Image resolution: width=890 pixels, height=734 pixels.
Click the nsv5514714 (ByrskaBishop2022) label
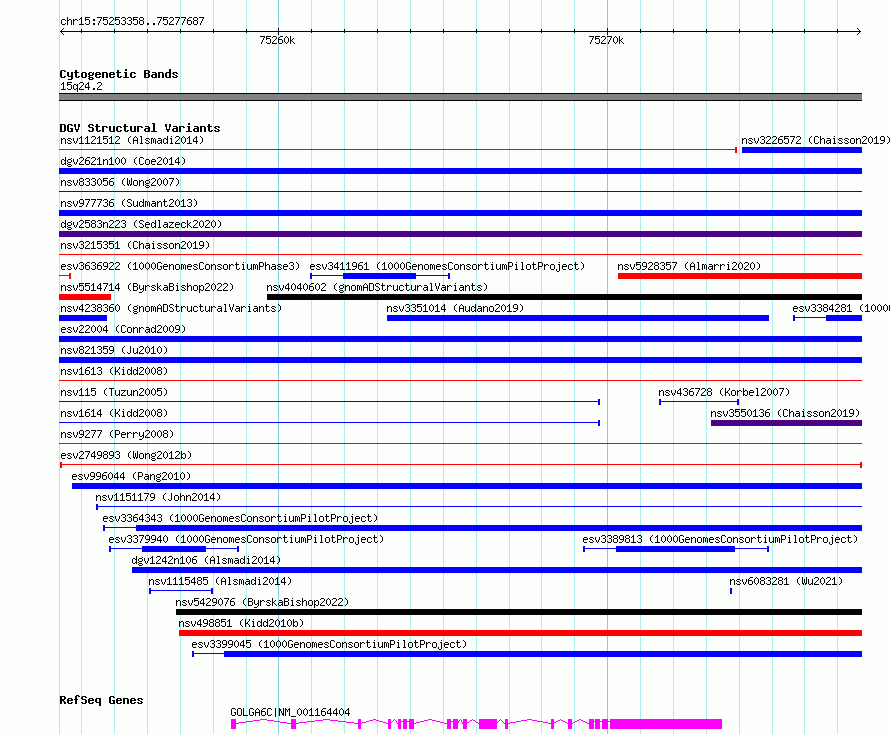147,287
